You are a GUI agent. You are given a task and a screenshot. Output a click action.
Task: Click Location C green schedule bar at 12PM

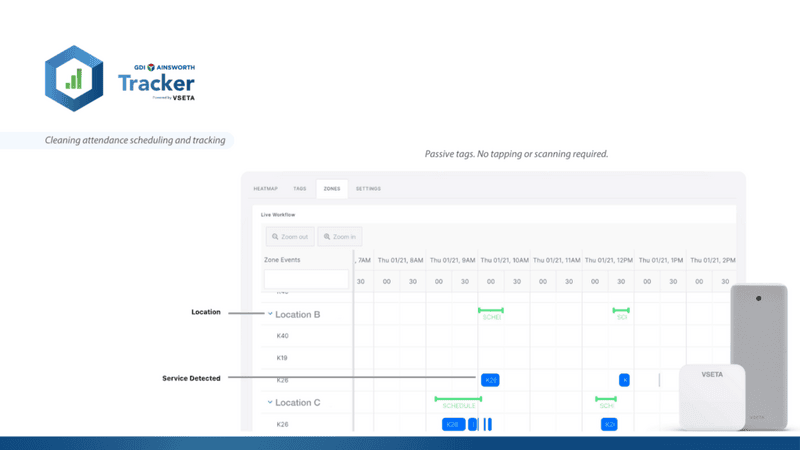pyautogui.click(x=606, y=399)
